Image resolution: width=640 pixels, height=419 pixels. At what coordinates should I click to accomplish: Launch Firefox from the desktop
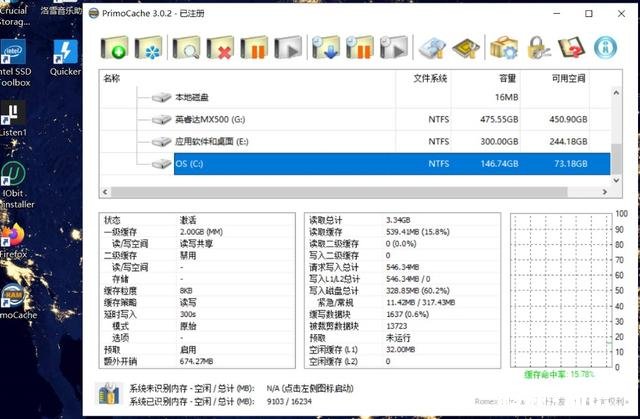(13, 241)
